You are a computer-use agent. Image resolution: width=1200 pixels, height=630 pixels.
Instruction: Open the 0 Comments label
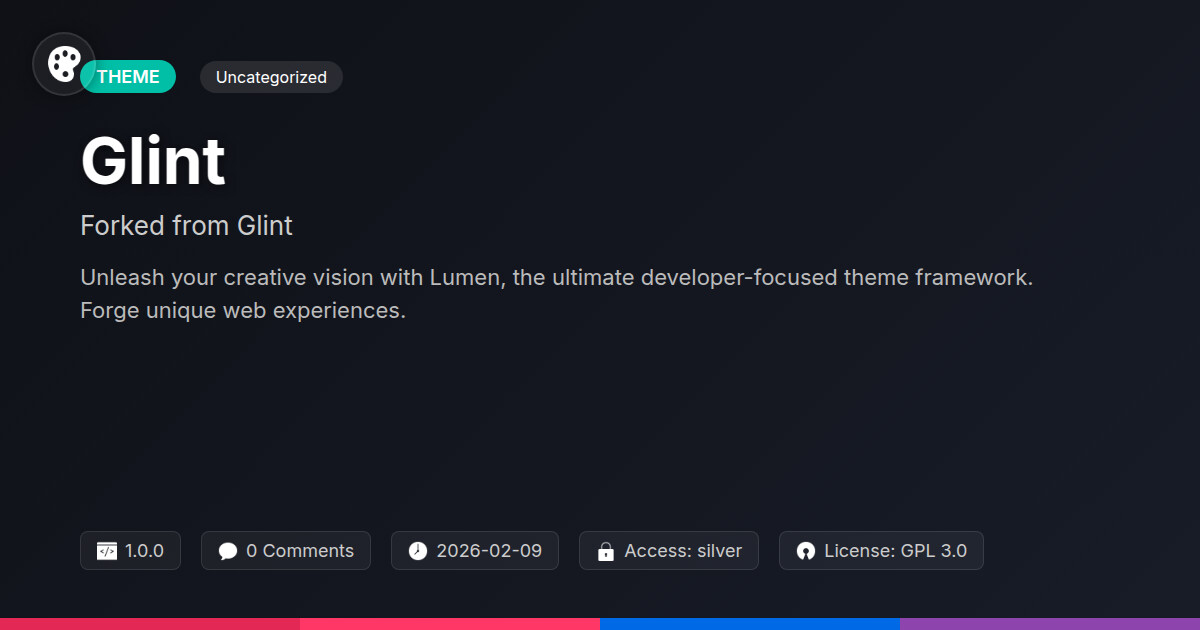(x=299, y=551)
